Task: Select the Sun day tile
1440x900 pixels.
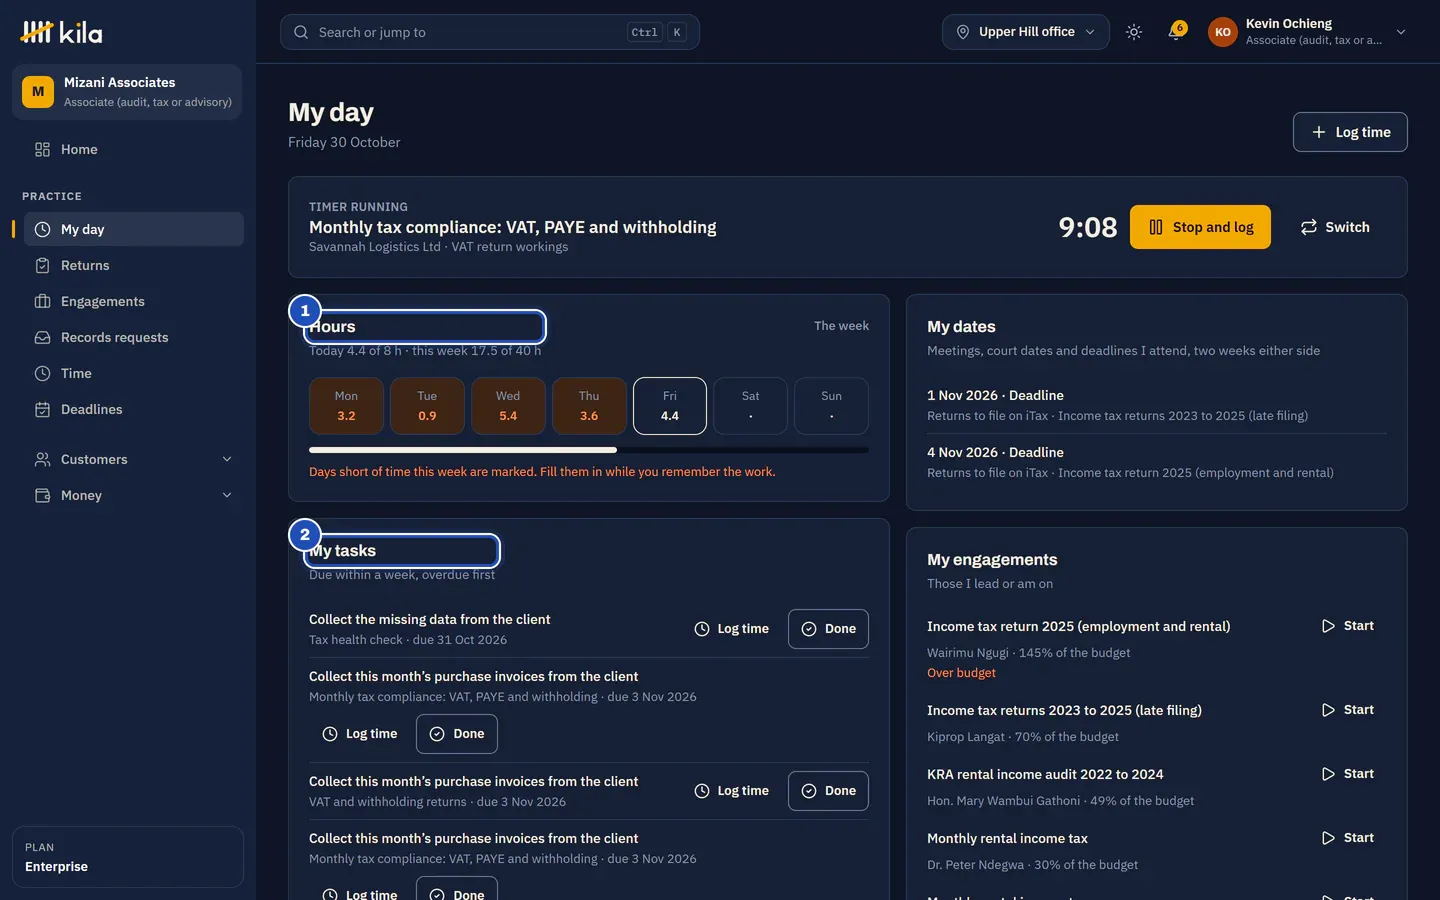Action: pos(831,406)
